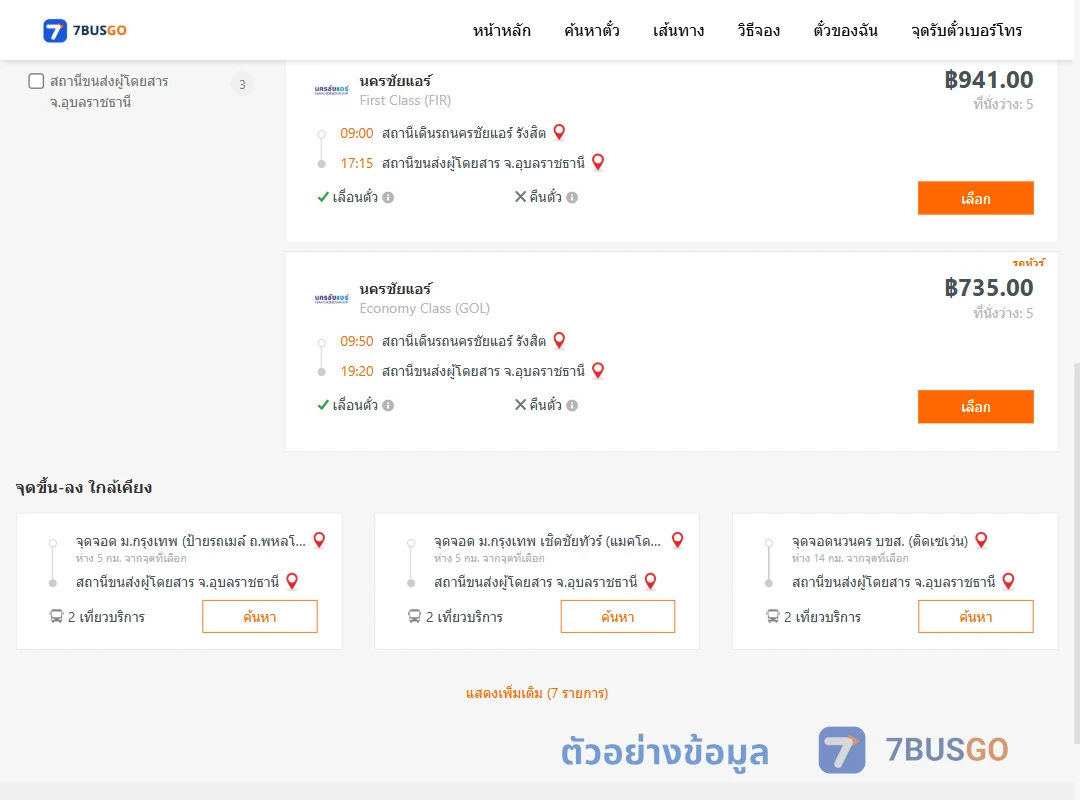This screenshot has height=800, width=1080.
Task: Select the ฿941.00 First Class trip with เลือก
Action: click(975, 198)
